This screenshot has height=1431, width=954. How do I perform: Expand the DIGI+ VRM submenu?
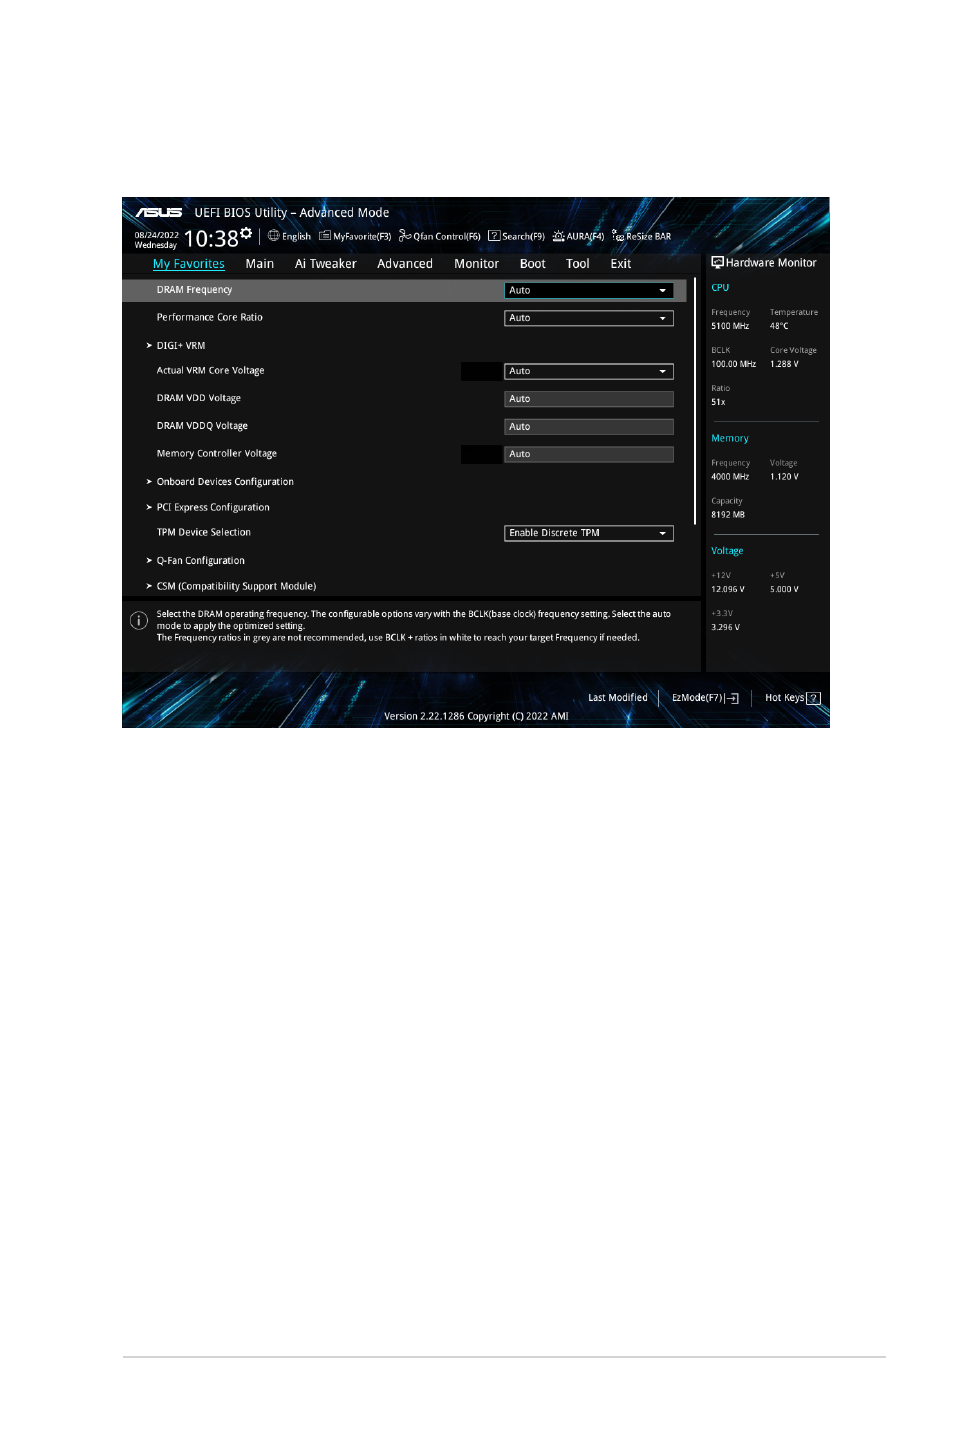180,346
